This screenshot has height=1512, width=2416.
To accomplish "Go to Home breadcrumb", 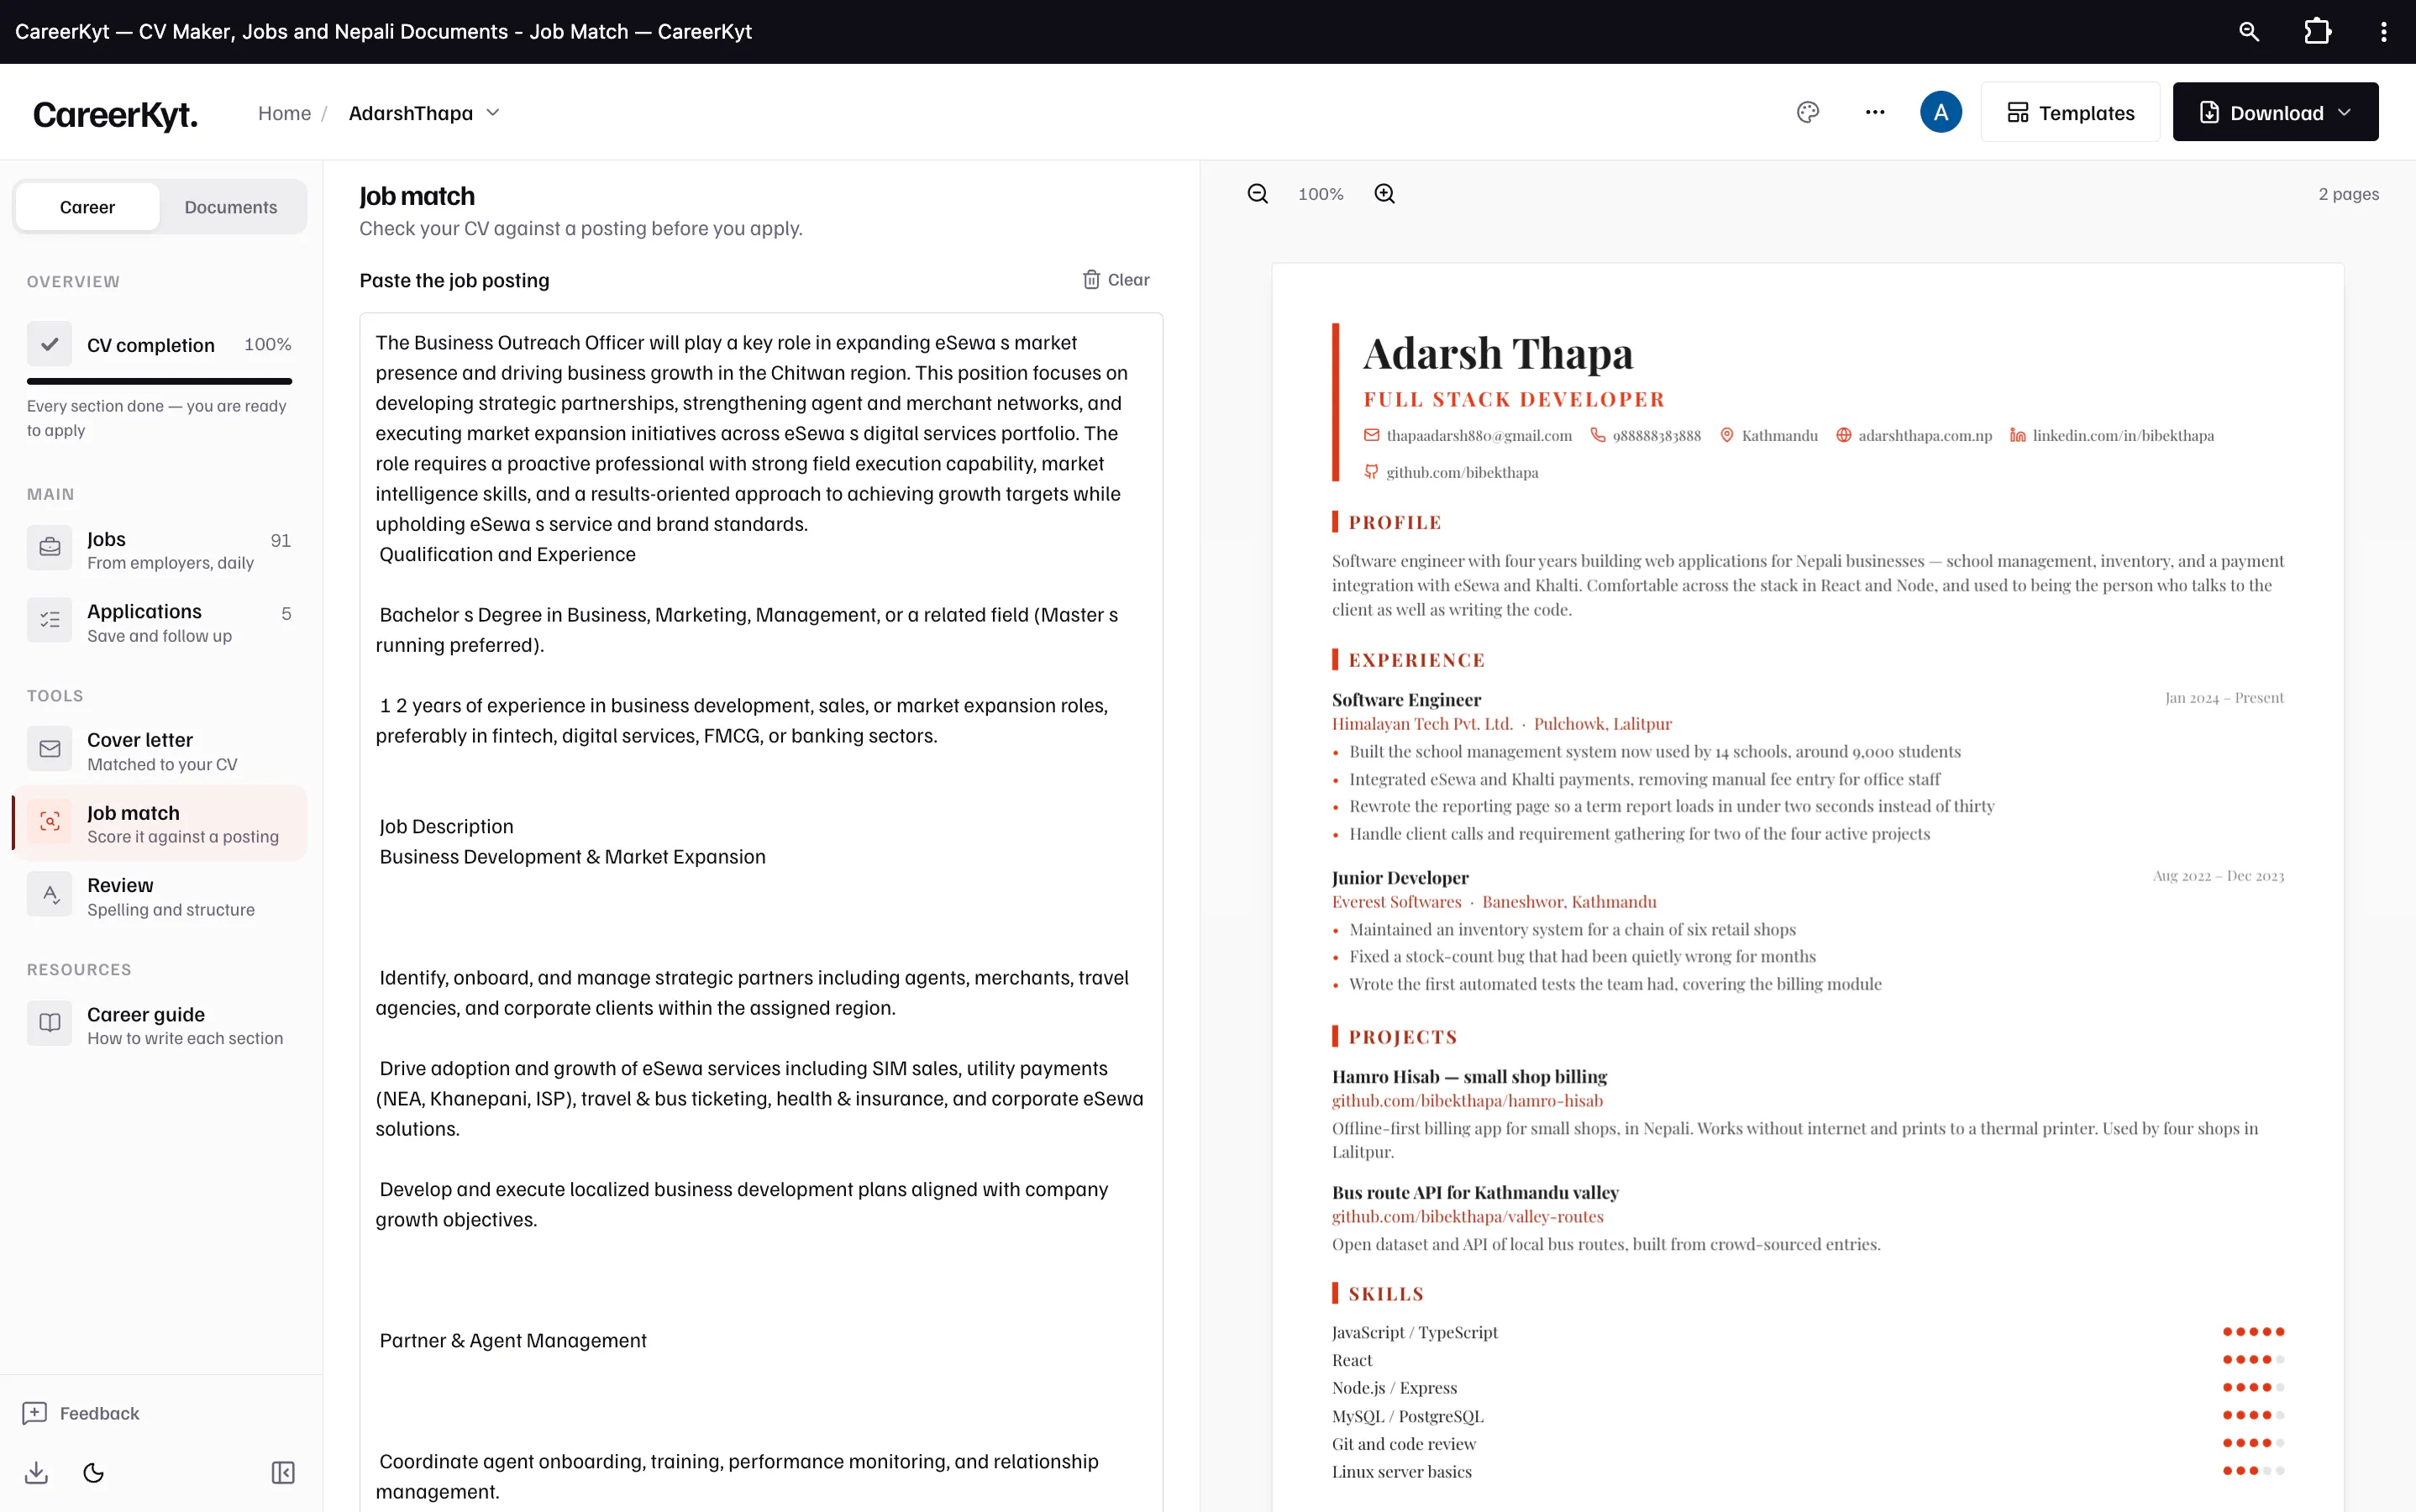I will 284,113.
